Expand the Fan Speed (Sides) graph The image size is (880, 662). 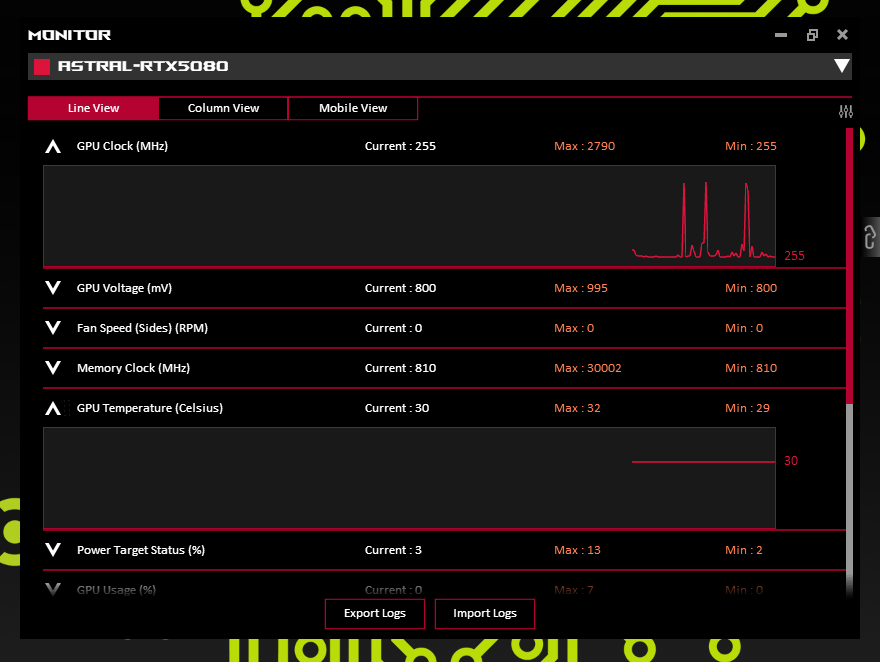[x=53, y=328]
